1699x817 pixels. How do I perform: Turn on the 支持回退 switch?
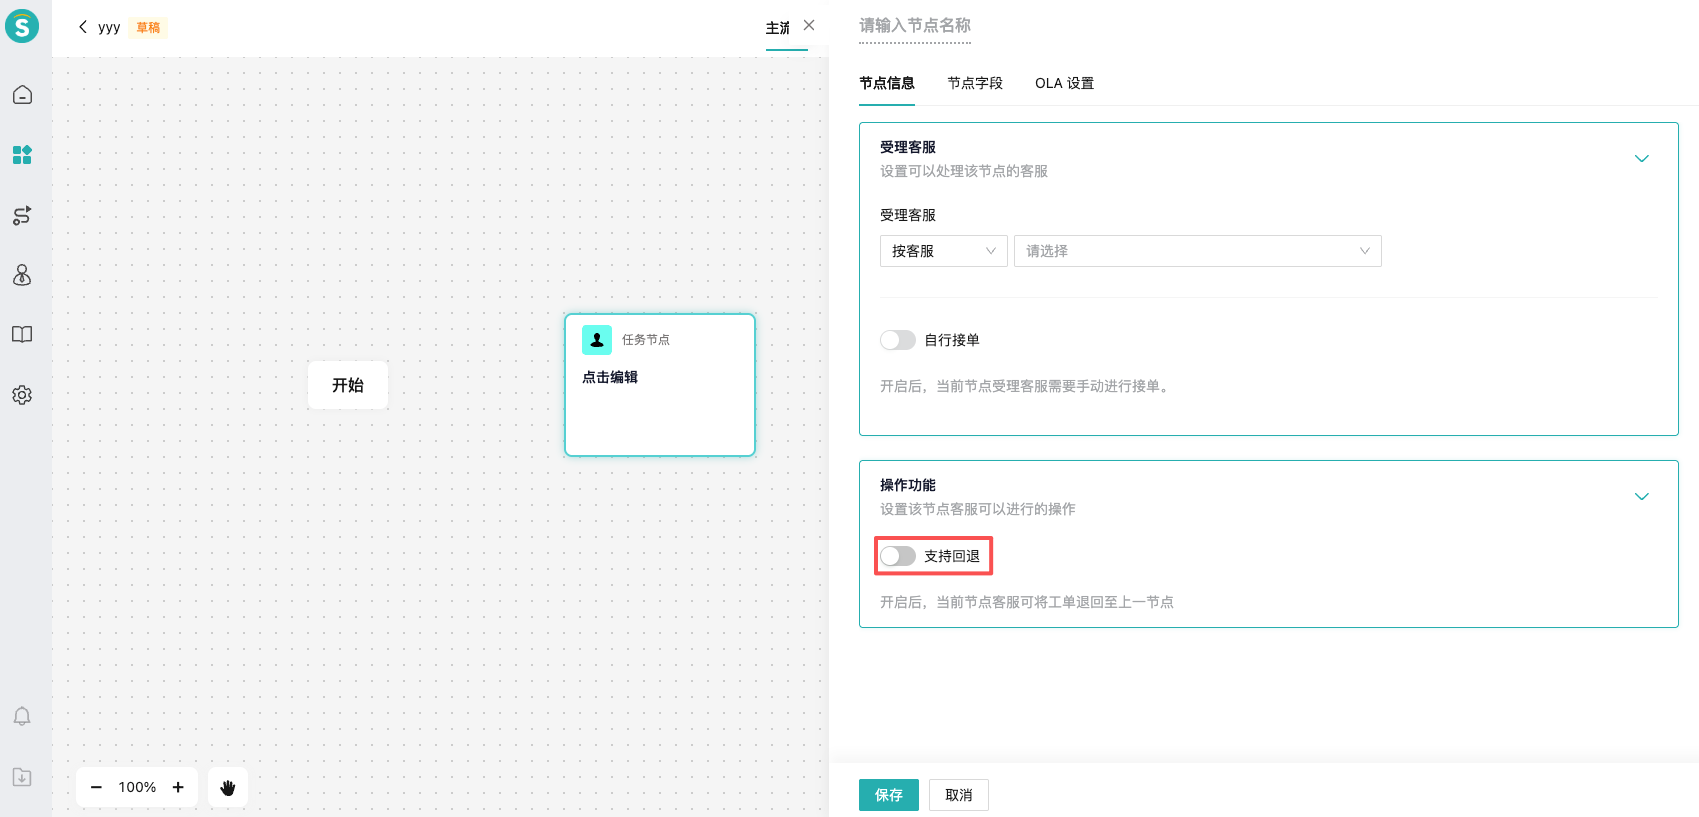coord(898,556)
